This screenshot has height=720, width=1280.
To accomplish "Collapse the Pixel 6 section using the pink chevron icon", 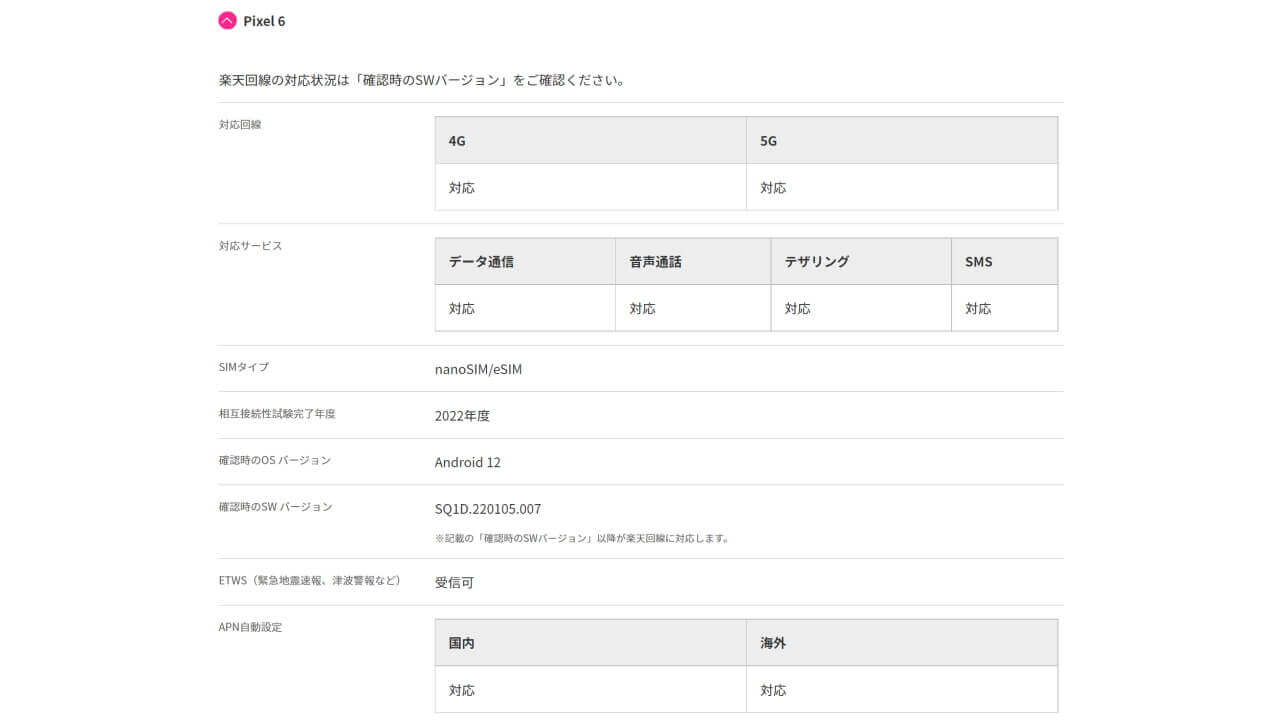I will click(228, 20).
